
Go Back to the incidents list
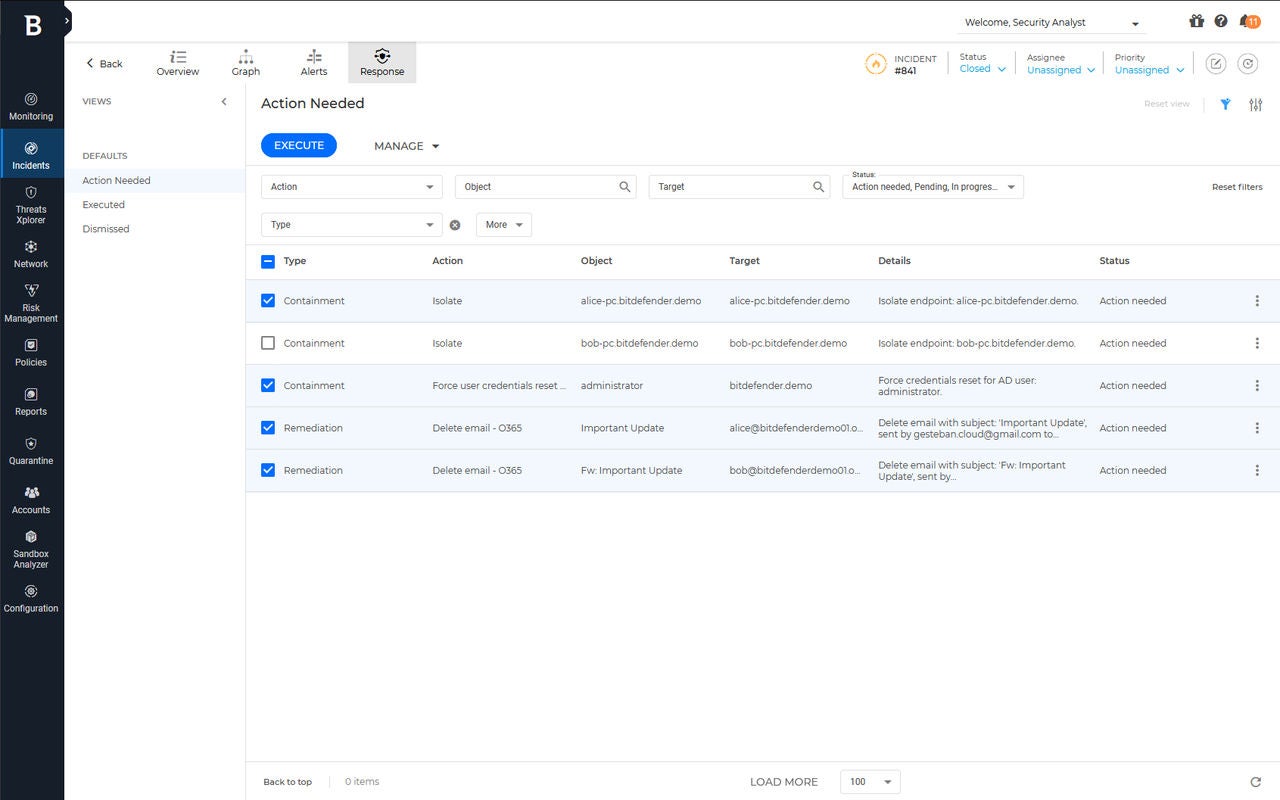click(x=104, y=63)
